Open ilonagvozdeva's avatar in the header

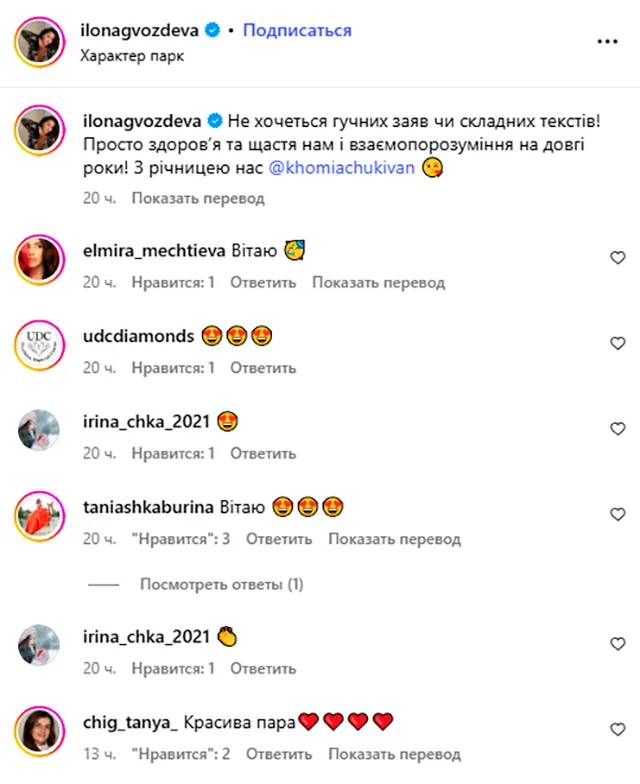point(40,42)
